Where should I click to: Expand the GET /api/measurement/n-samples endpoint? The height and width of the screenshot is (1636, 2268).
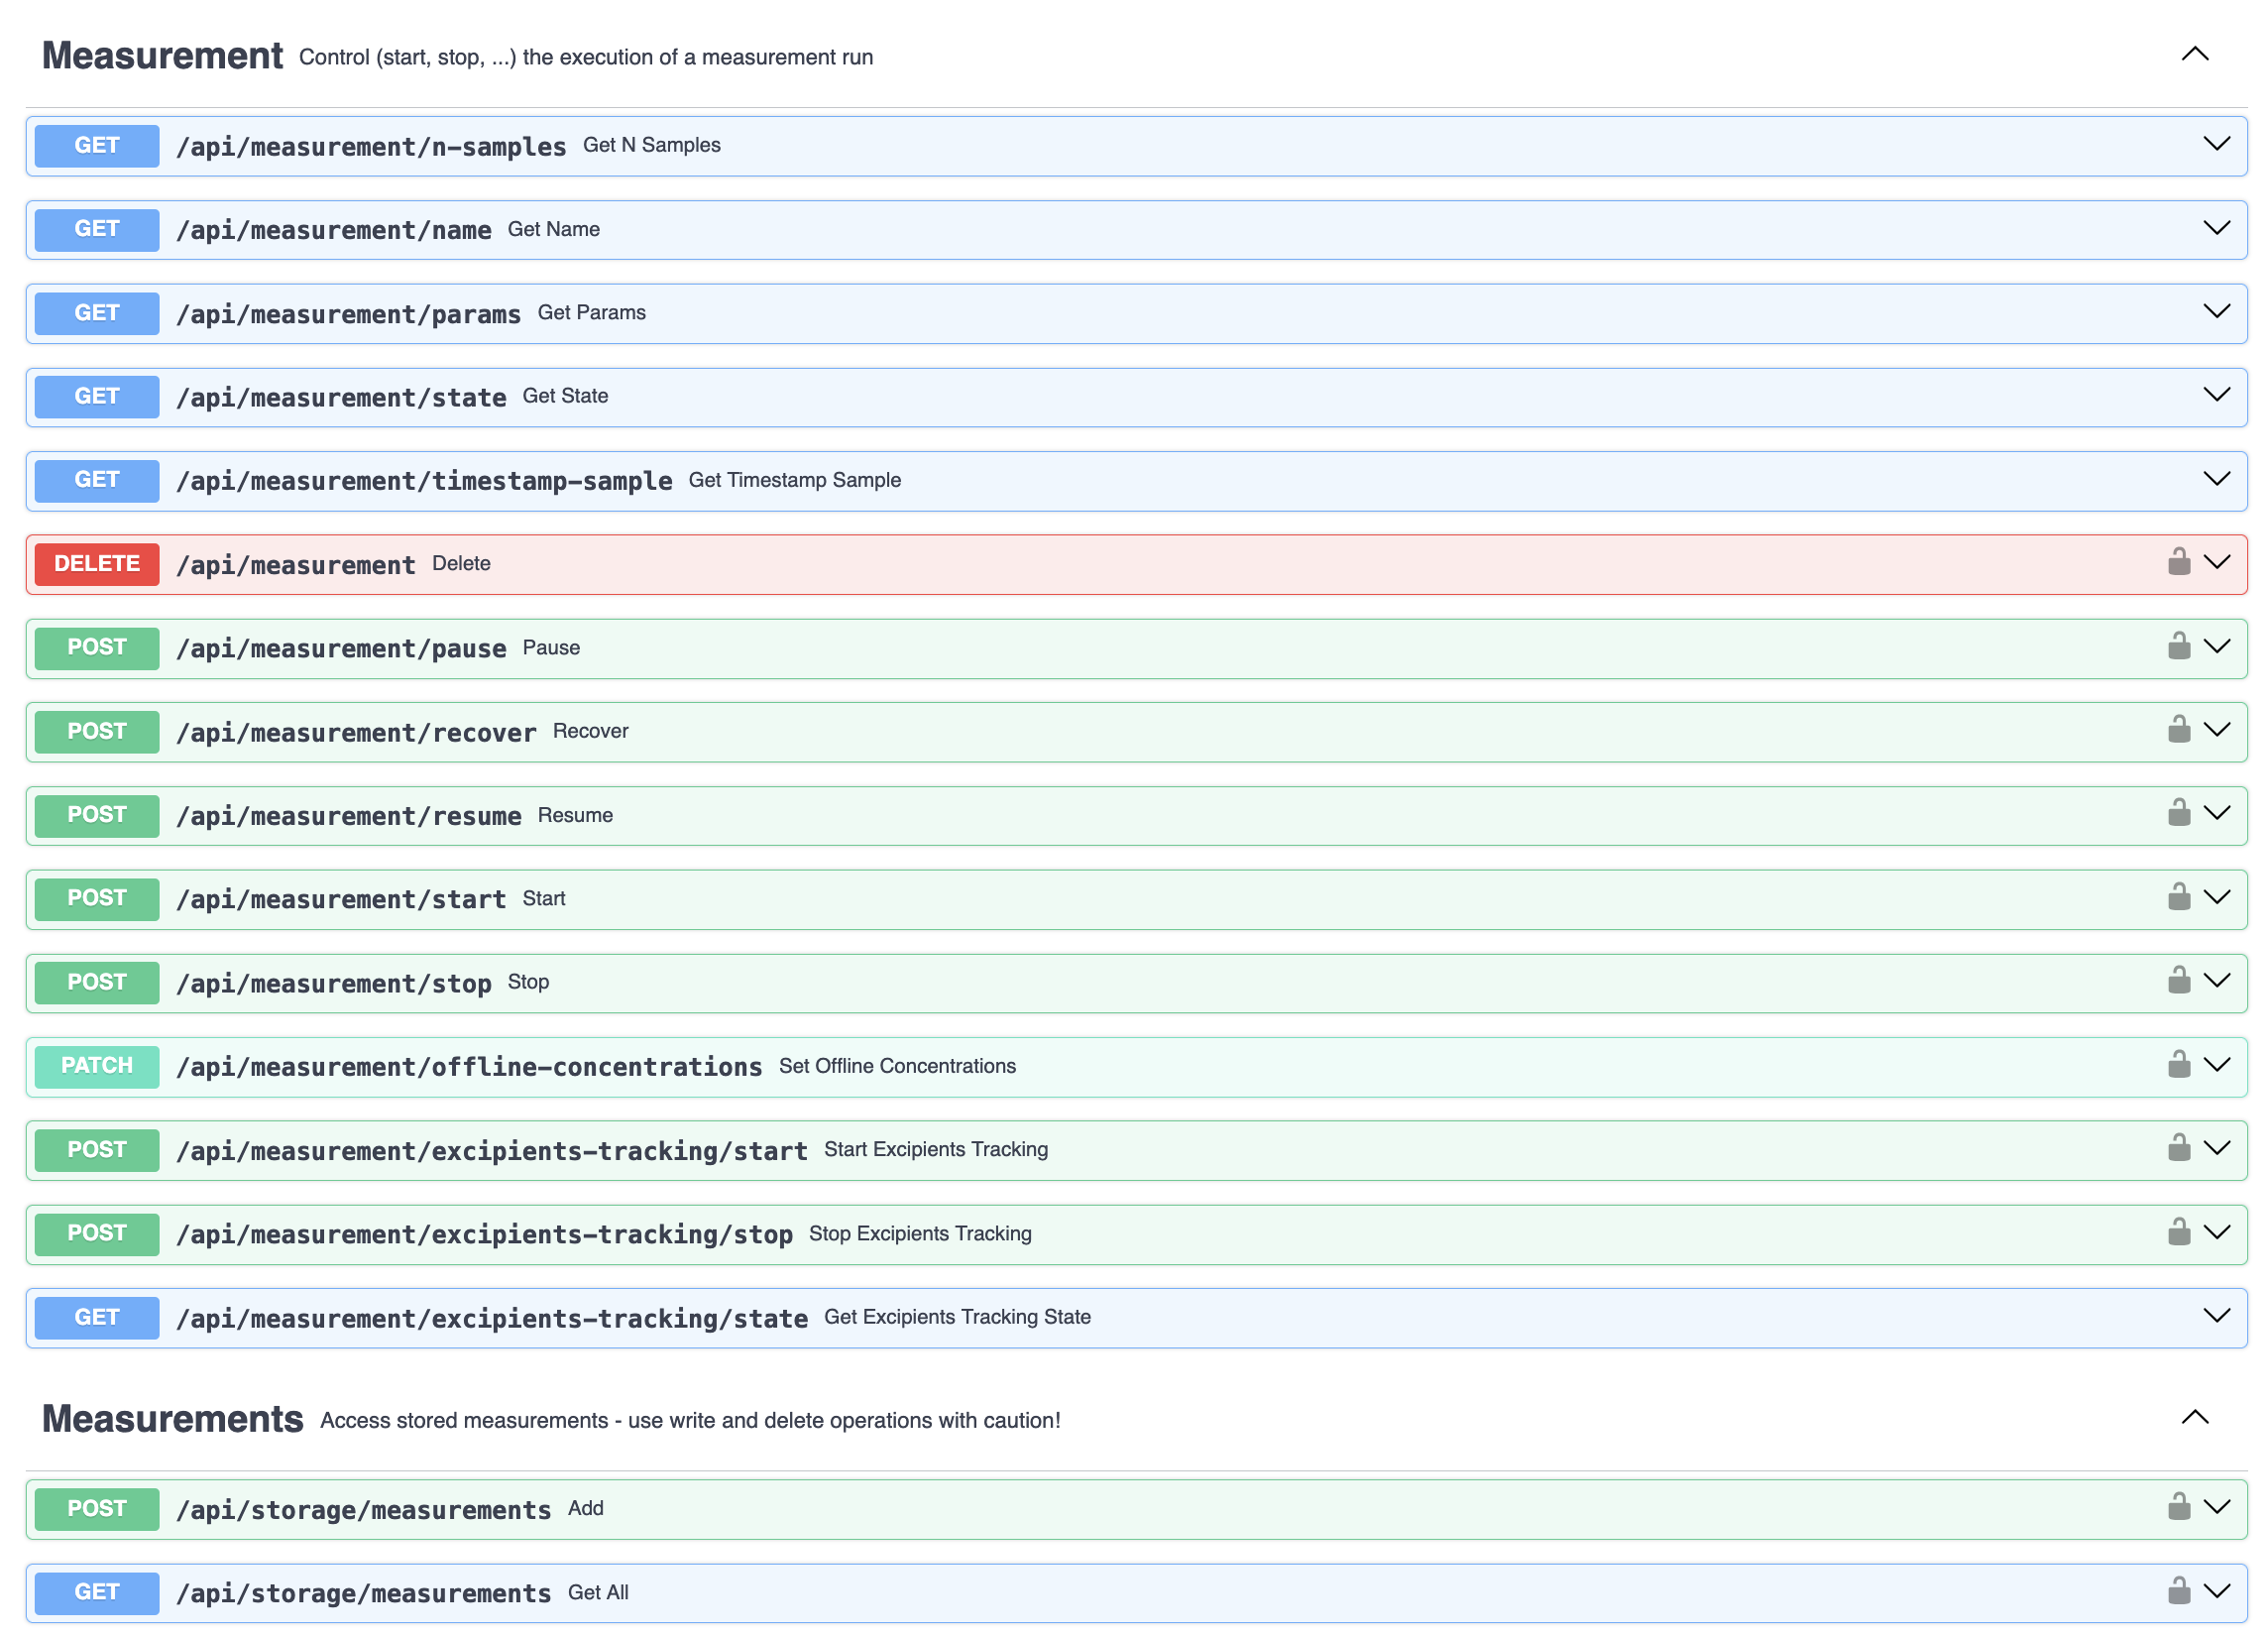2218,144
